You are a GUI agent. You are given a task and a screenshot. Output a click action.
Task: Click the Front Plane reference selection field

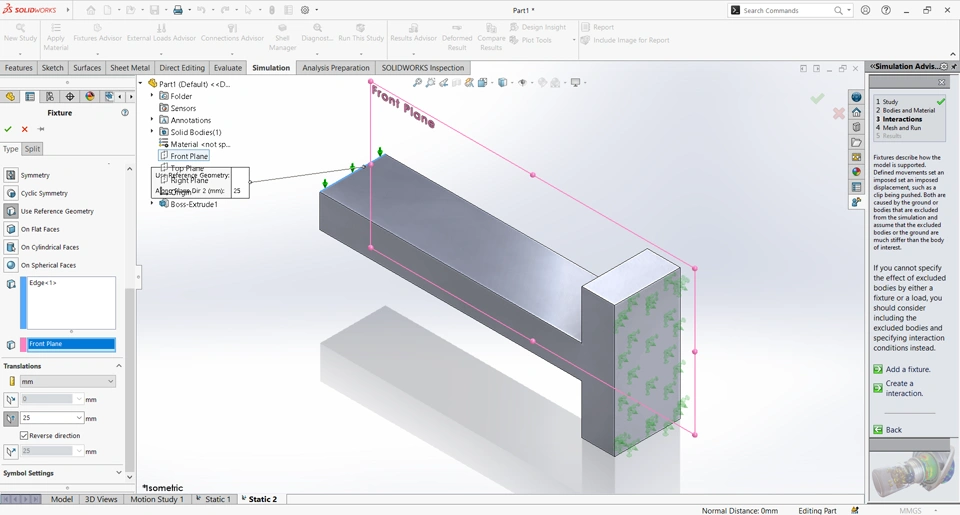(71, 344)
